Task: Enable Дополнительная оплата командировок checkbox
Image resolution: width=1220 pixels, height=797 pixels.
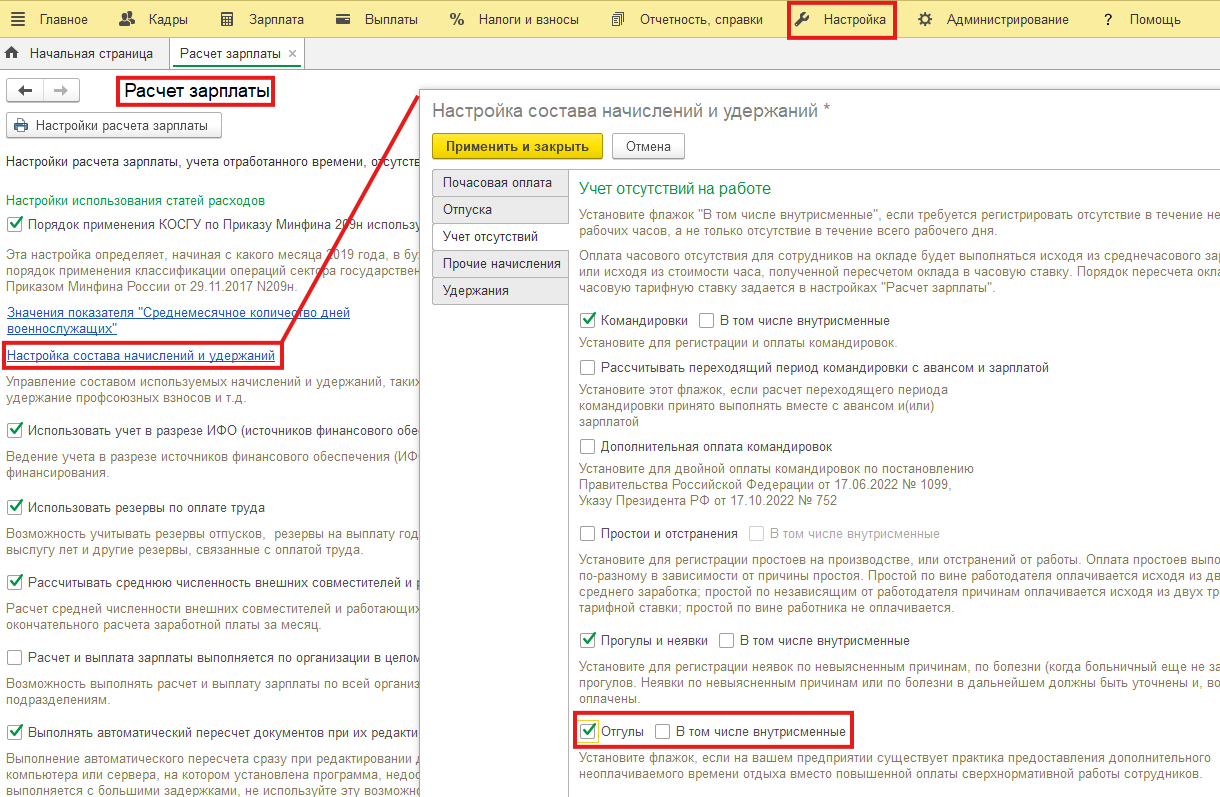Action: pos(588,447)
